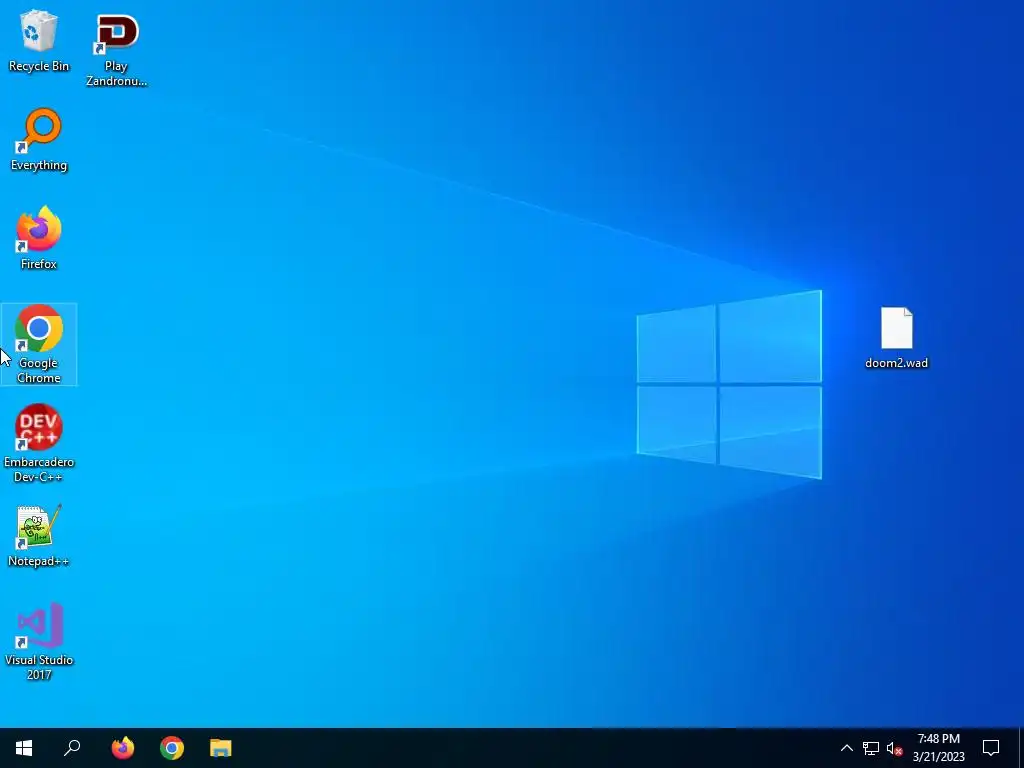Open the network status tray icon
Image resolution: width=1024 pixels, height=768 pixels.
click(x=871, y=748)
